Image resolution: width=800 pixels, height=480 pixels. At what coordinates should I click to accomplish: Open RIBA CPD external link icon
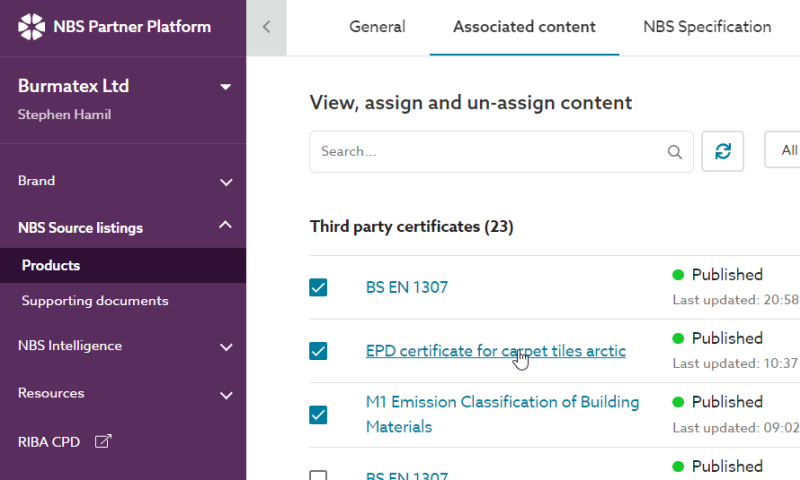(103, 441)
